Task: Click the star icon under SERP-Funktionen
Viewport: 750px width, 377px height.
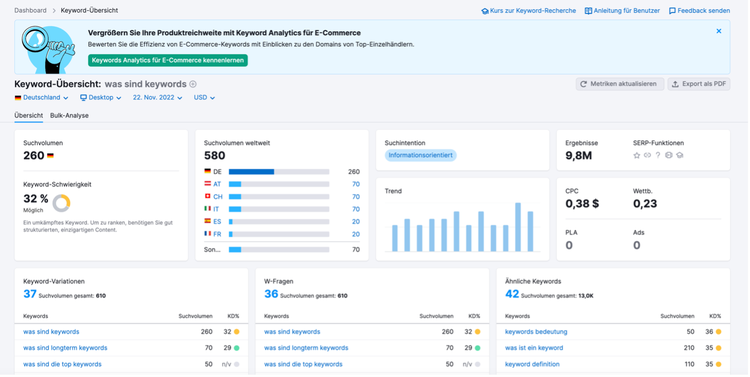Action: (637, 155)
